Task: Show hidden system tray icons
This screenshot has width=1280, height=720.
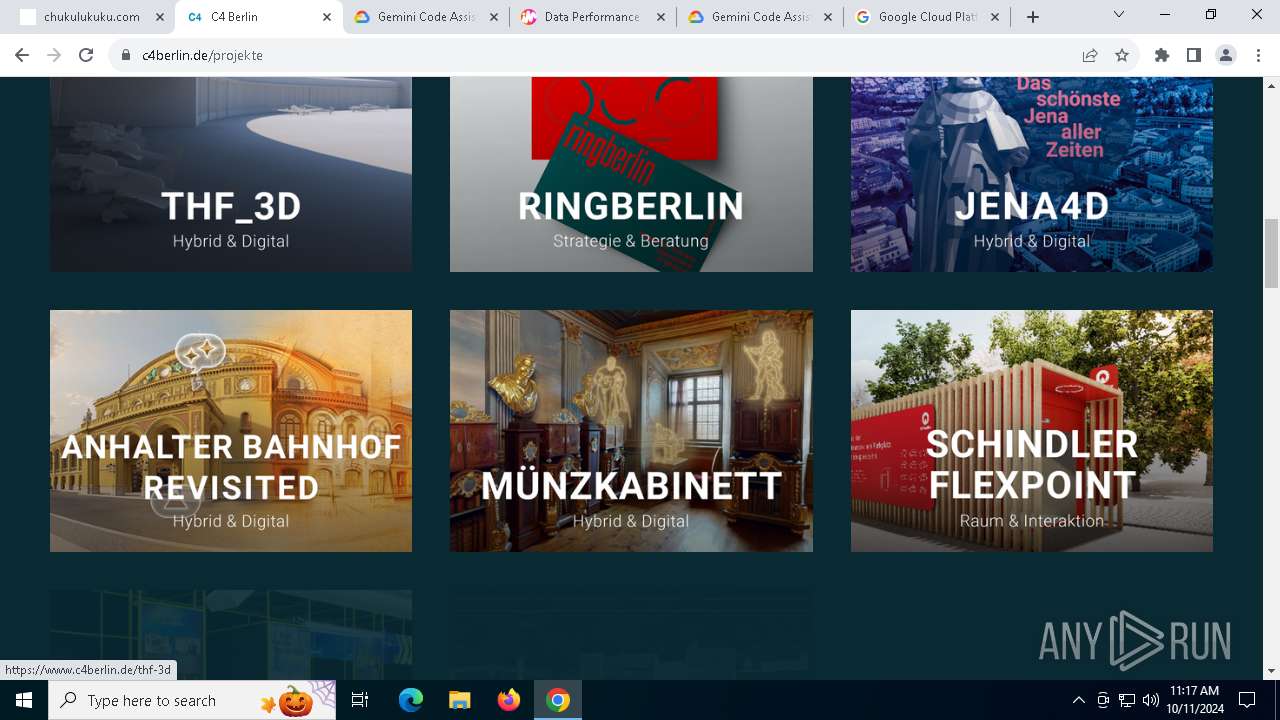Action: pyautogui.click(x=1078, y=700)
